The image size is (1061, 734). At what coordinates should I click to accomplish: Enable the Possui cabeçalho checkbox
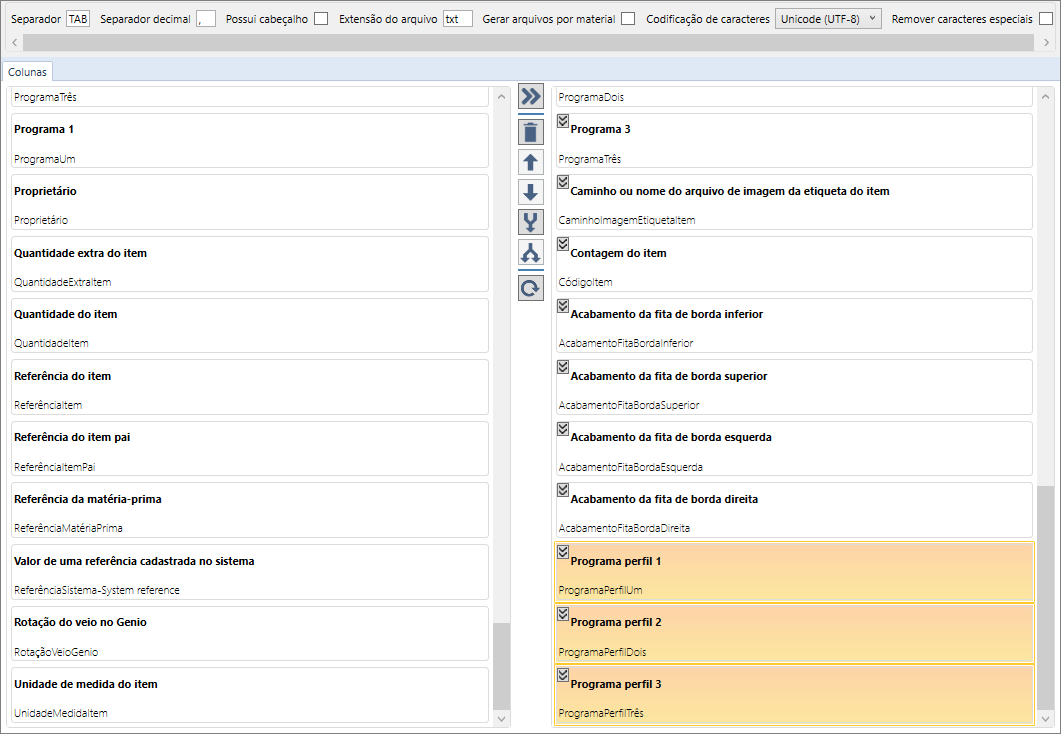[321, 19]
